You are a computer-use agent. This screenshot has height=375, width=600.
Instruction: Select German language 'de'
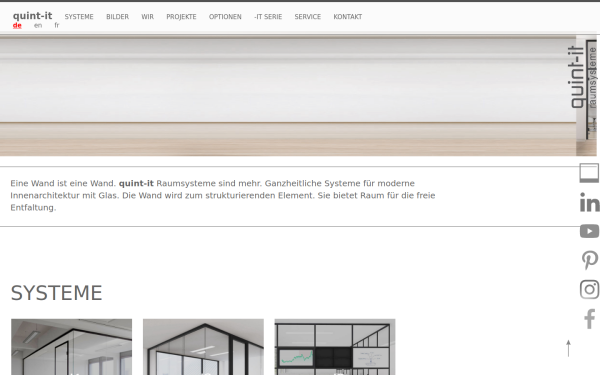(17, 26)
